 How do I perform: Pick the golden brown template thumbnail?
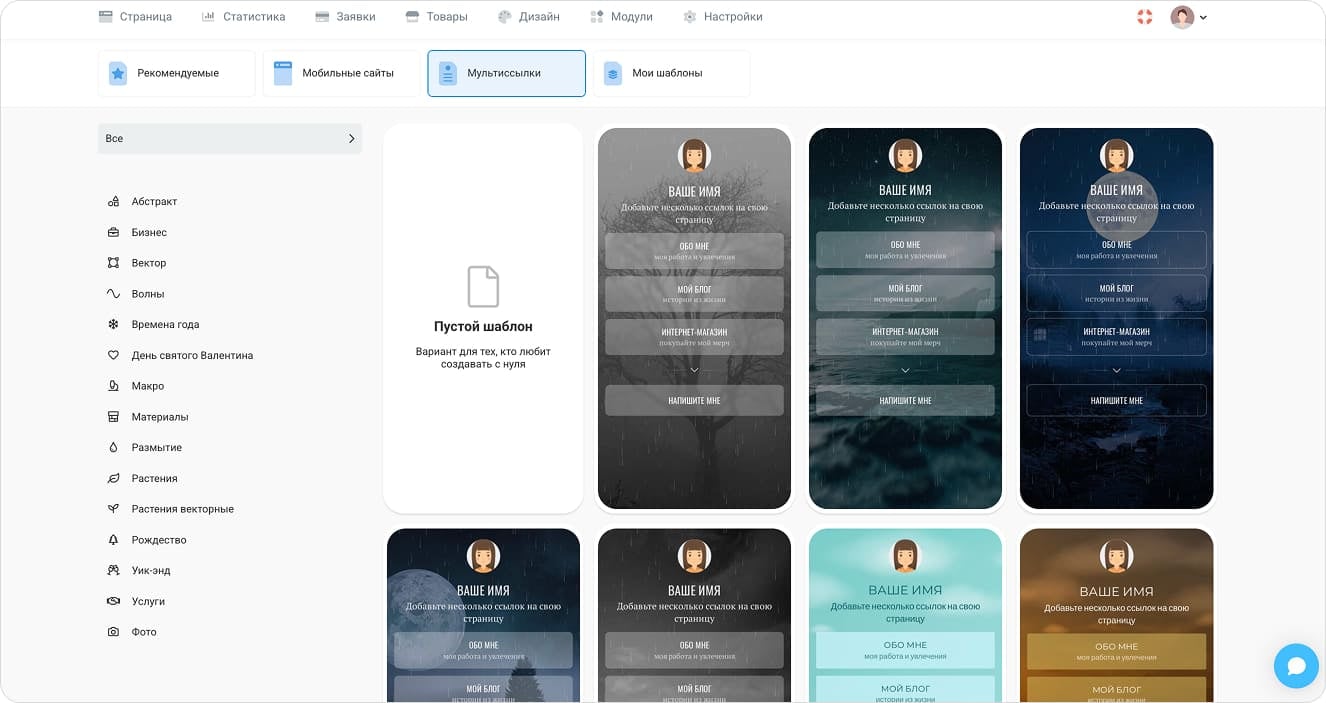[1116, 615]
